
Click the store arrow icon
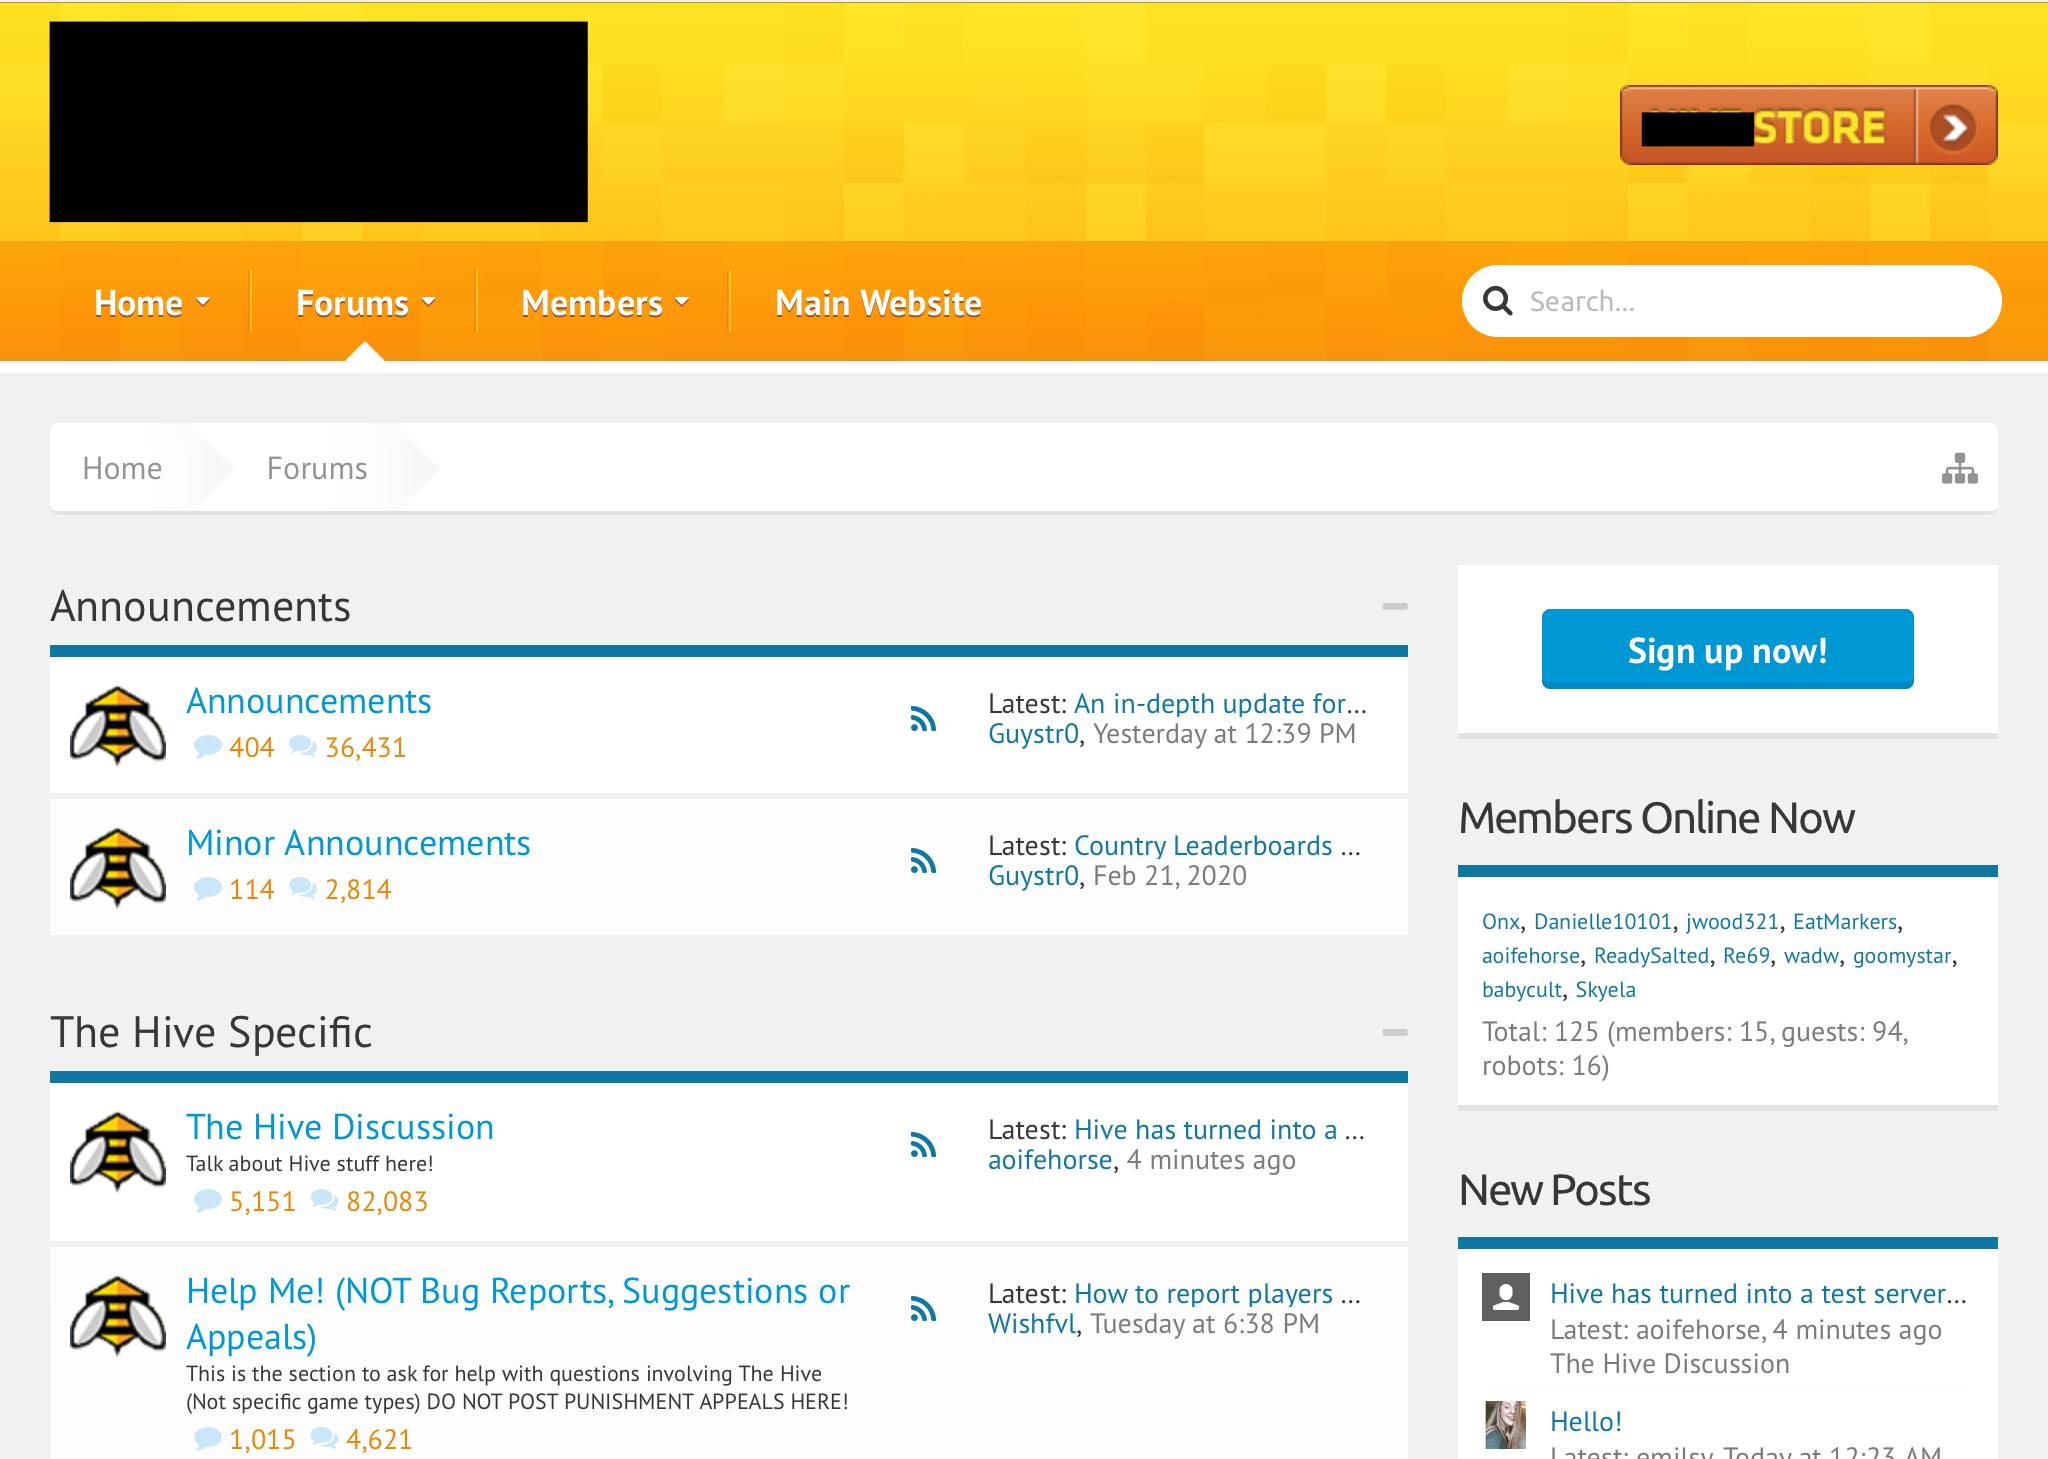(x=1953, y=127)
